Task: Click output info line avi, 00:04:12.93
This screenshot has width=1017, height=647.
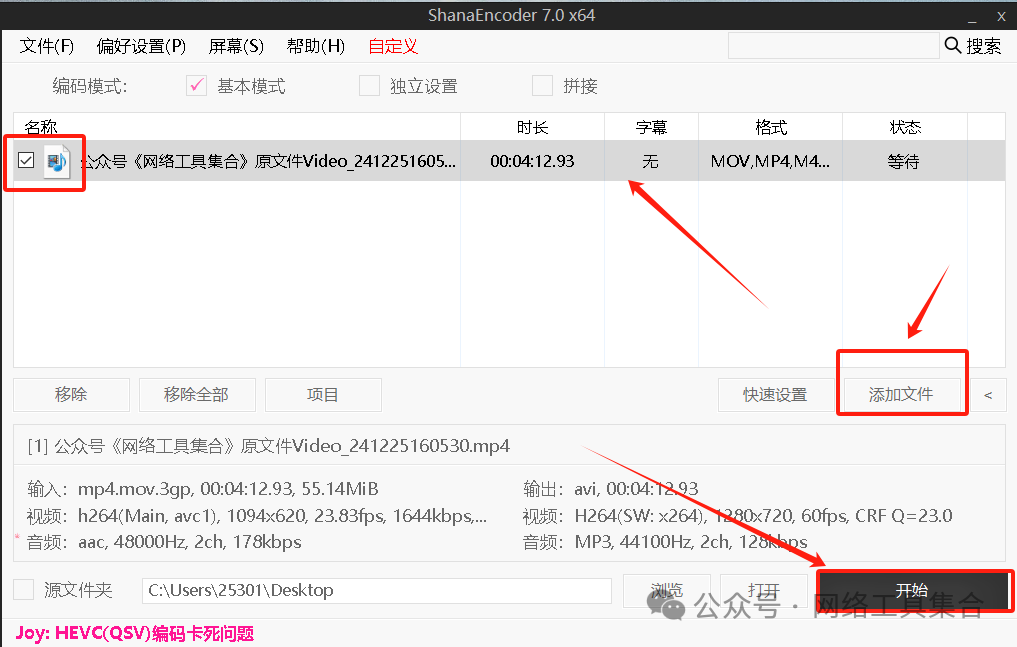Action: [x=610, y=489]
